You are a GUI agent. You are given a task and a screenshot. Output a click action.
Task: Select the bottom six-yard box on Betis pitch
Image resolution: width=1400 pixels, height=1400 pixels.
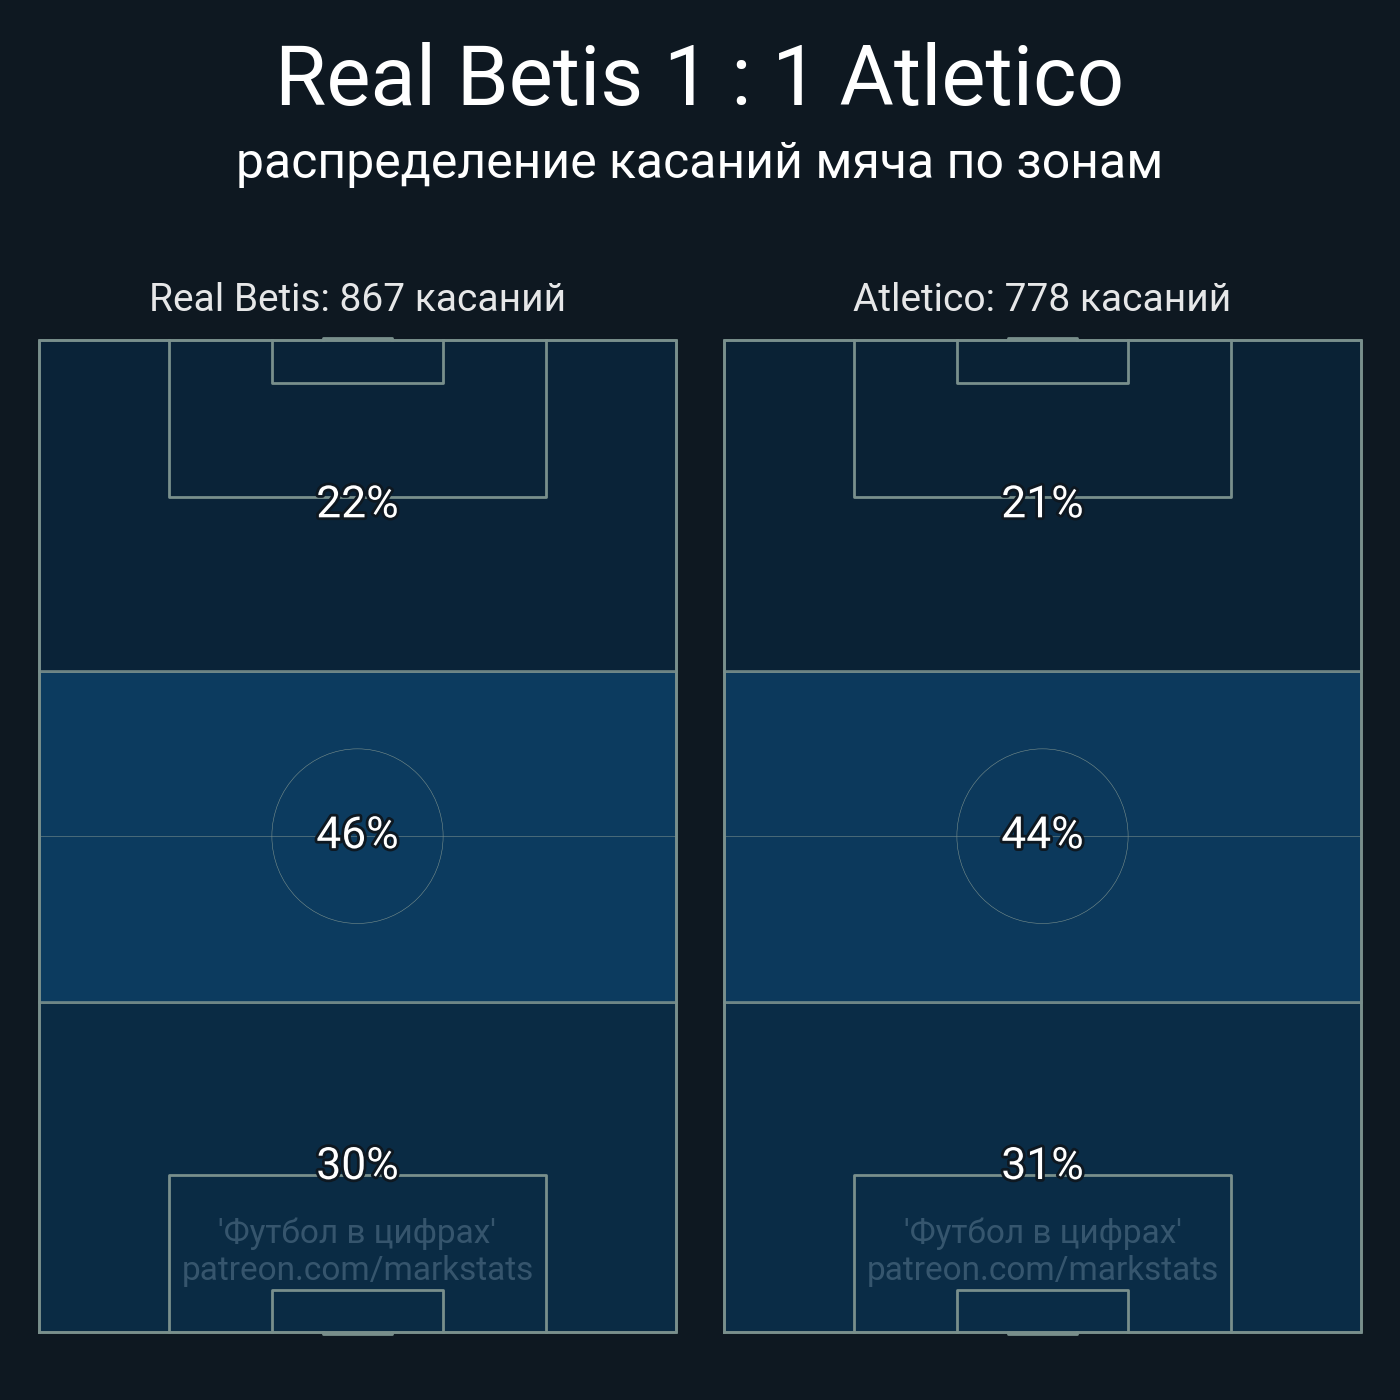click(x=357, y=1311)
